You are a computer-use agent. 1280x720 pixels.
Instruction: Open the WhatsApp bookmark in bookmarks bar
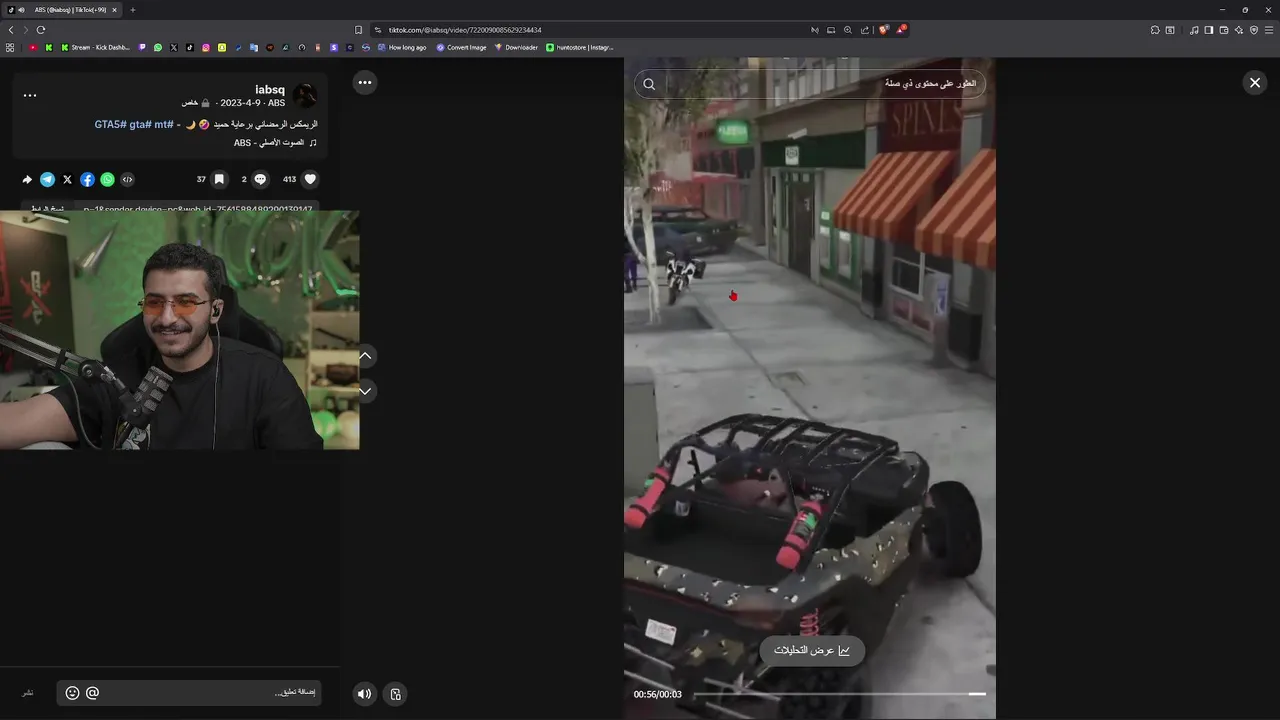tap(158, 47)
